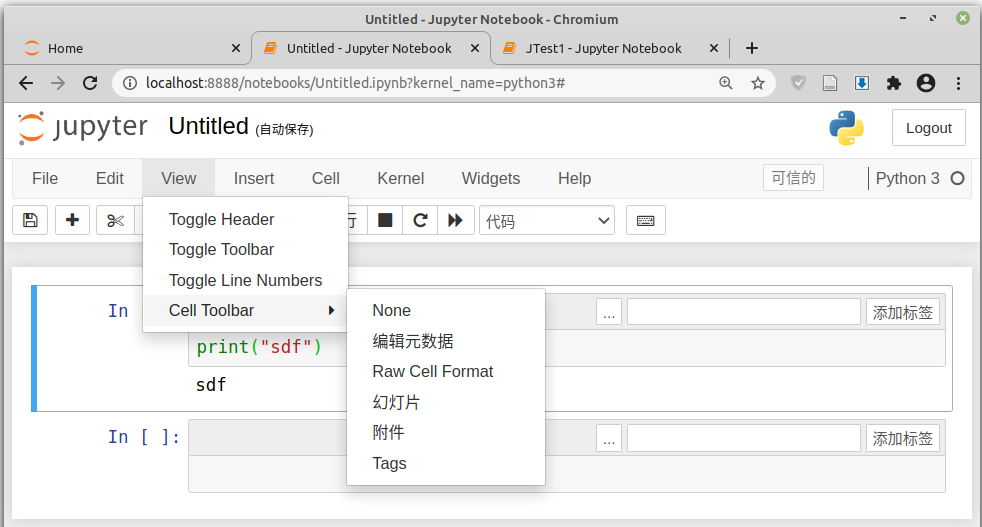This screenshot has height=527, width=982.
Task: Reload the page in browser
Action: pos(90,83)
